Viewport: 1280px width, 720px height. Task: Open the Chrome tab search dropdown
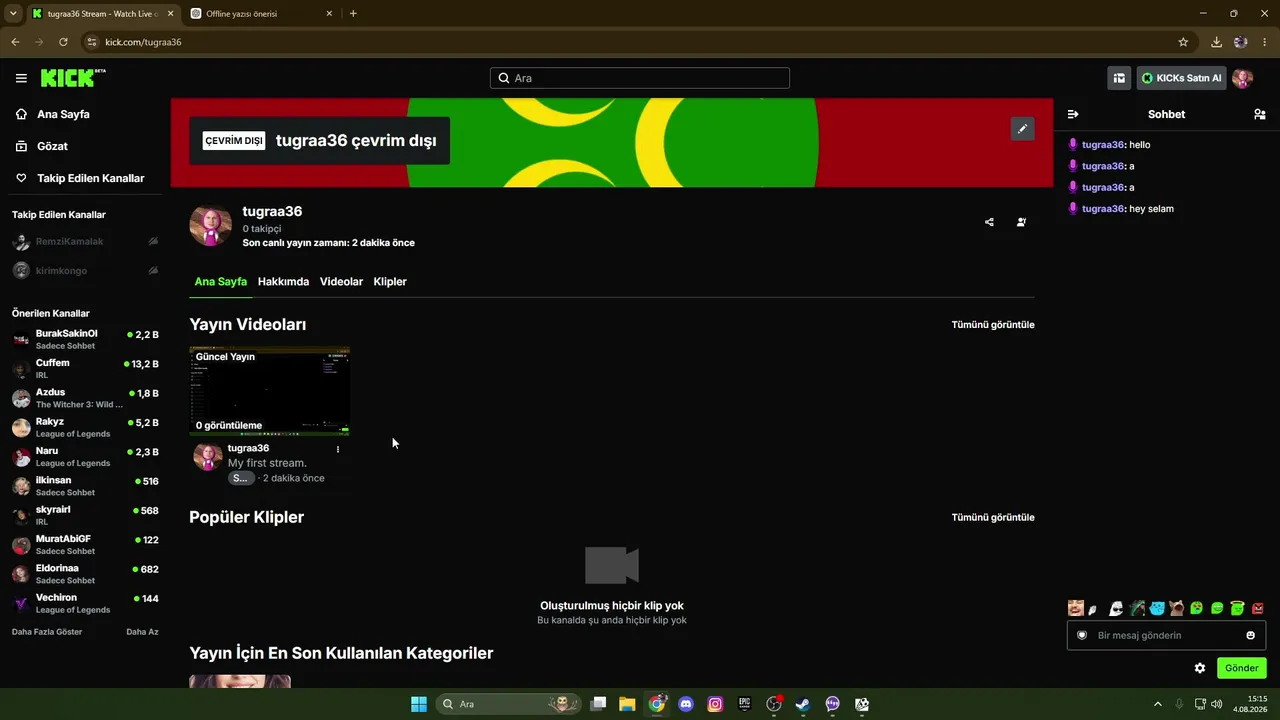tap(13, 14)
